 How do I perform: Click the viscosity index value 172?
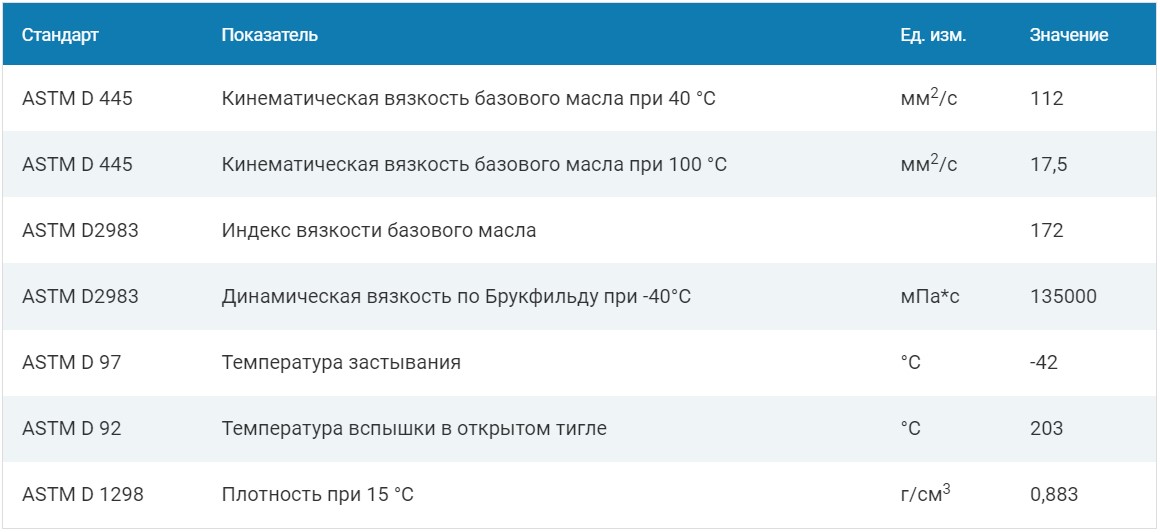click(x=1047, y=231)
